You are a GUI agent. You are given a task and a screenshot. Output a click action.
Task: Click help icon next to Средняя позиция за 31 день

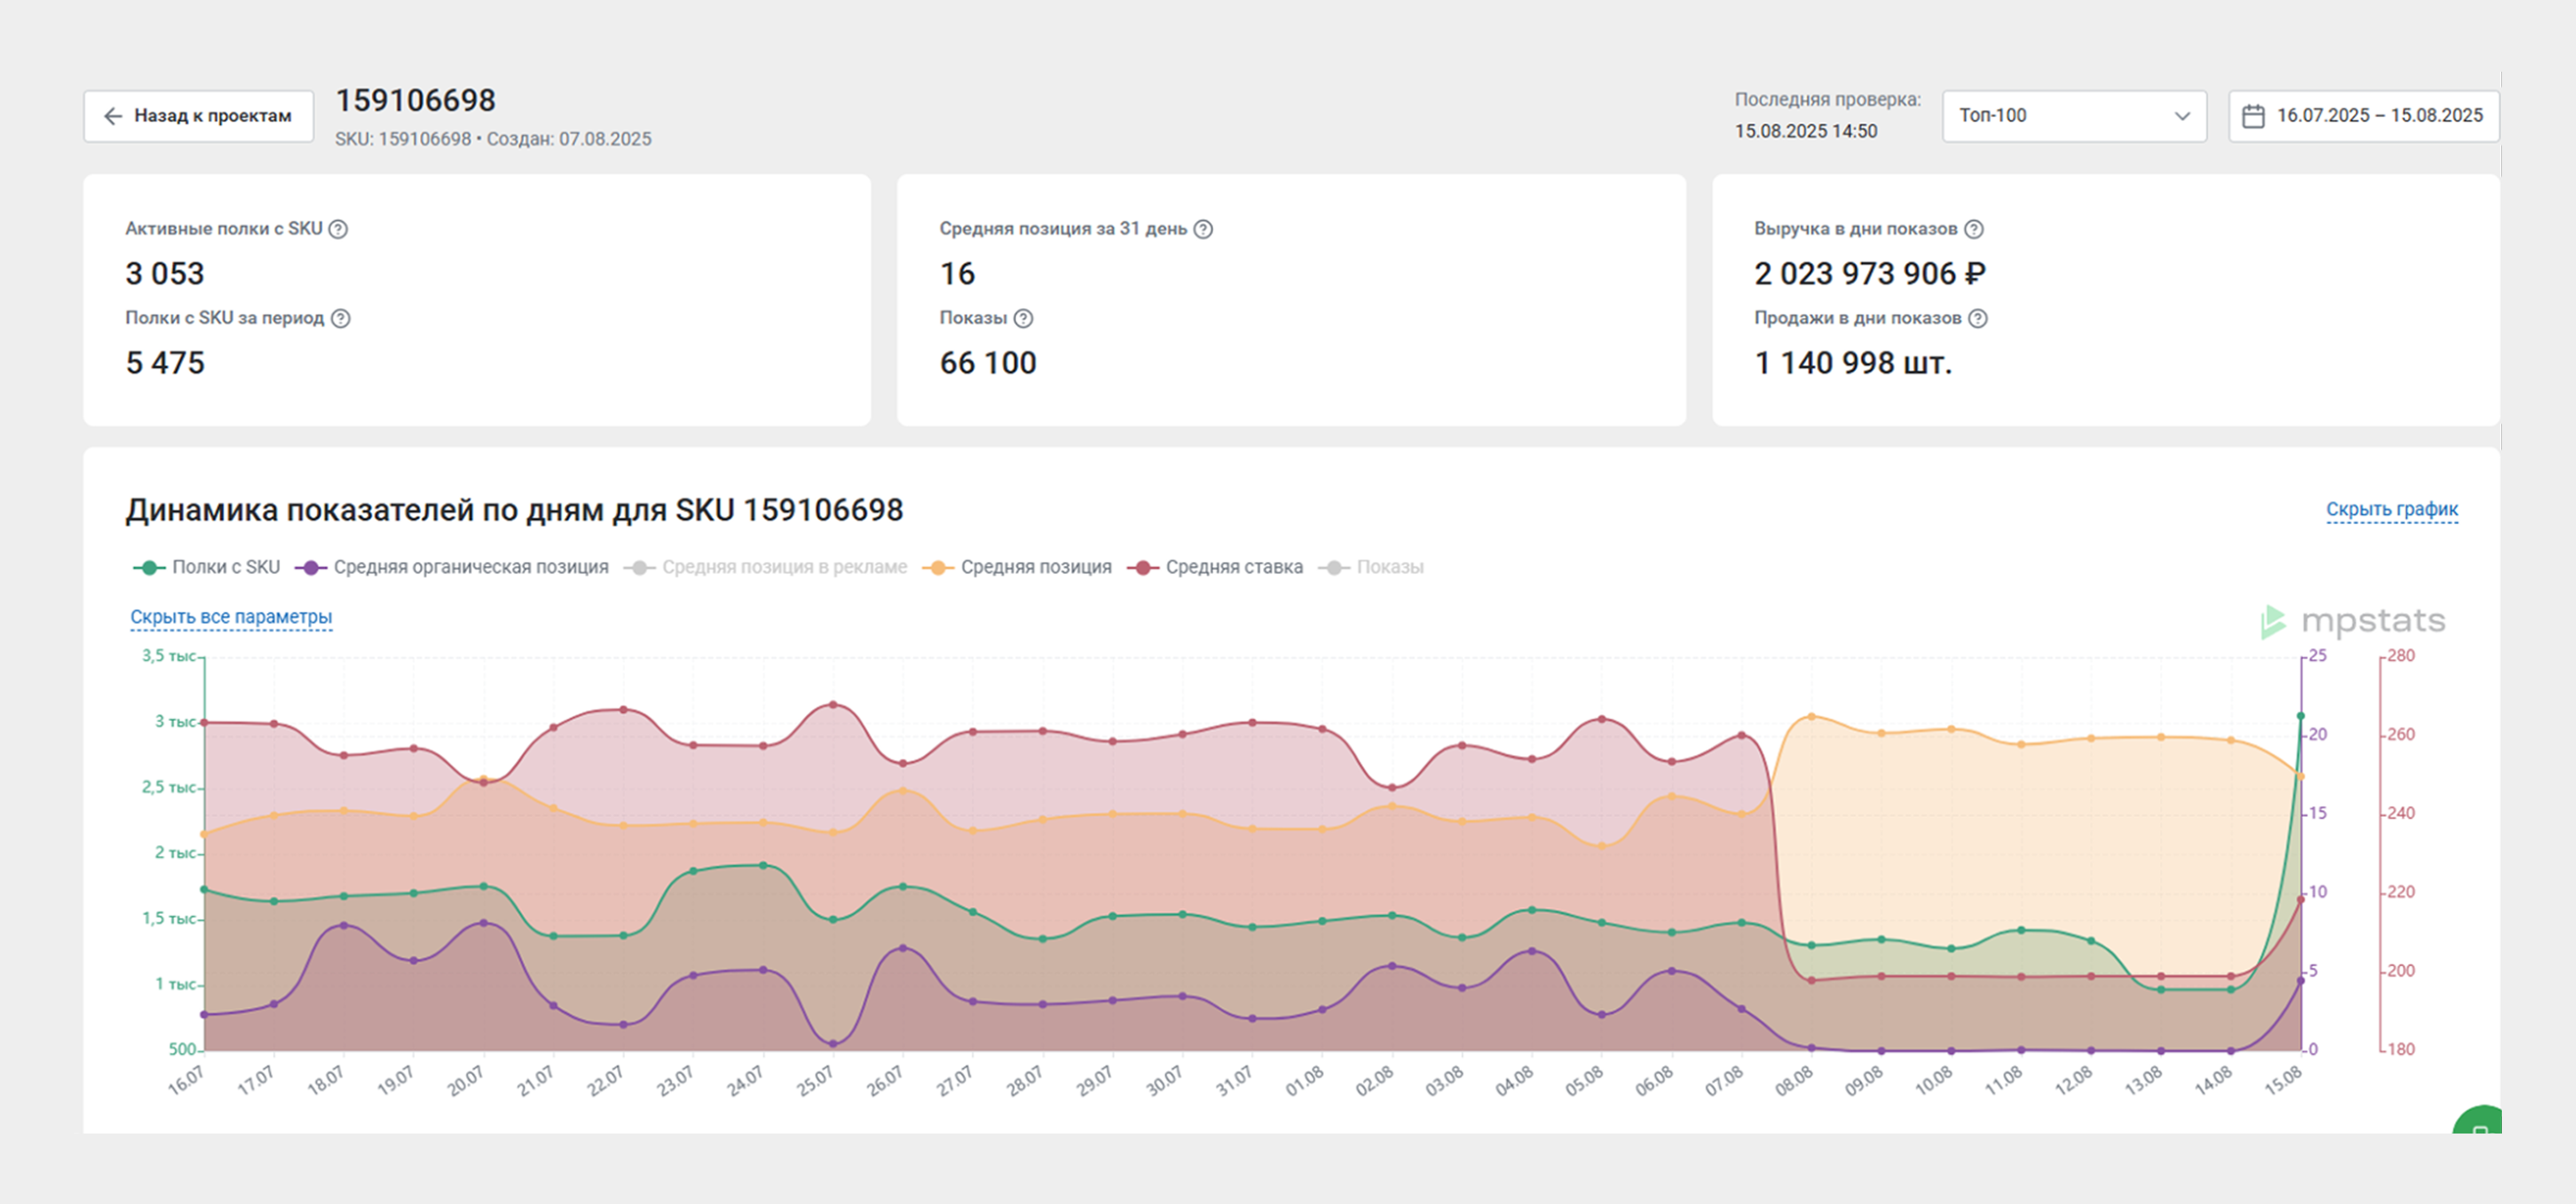click(x=1203, y=229)
